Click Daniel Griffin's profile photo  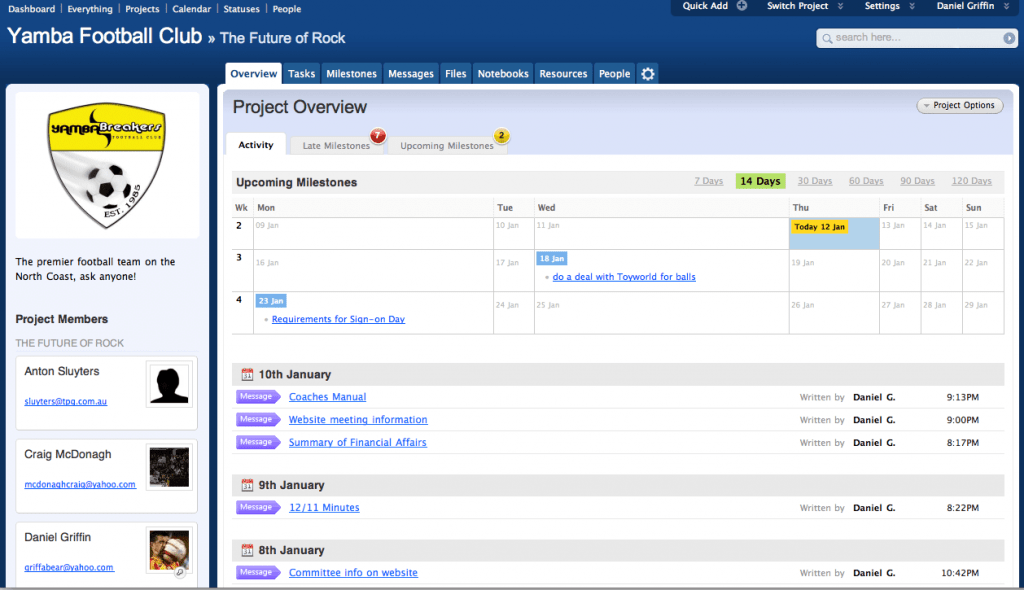[x=169, y=550]
